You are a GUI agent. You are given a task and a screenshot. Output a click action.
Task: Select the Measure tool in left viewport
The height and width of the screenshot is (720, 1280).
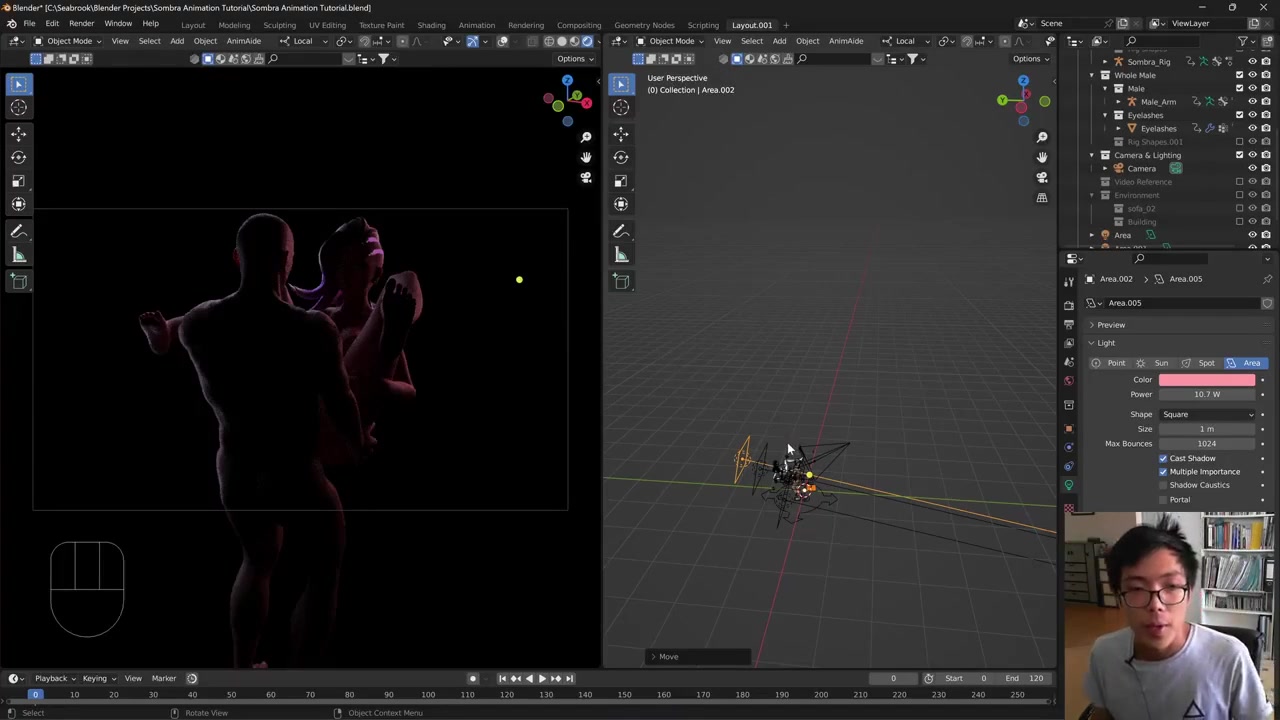[x=19, y=256]
